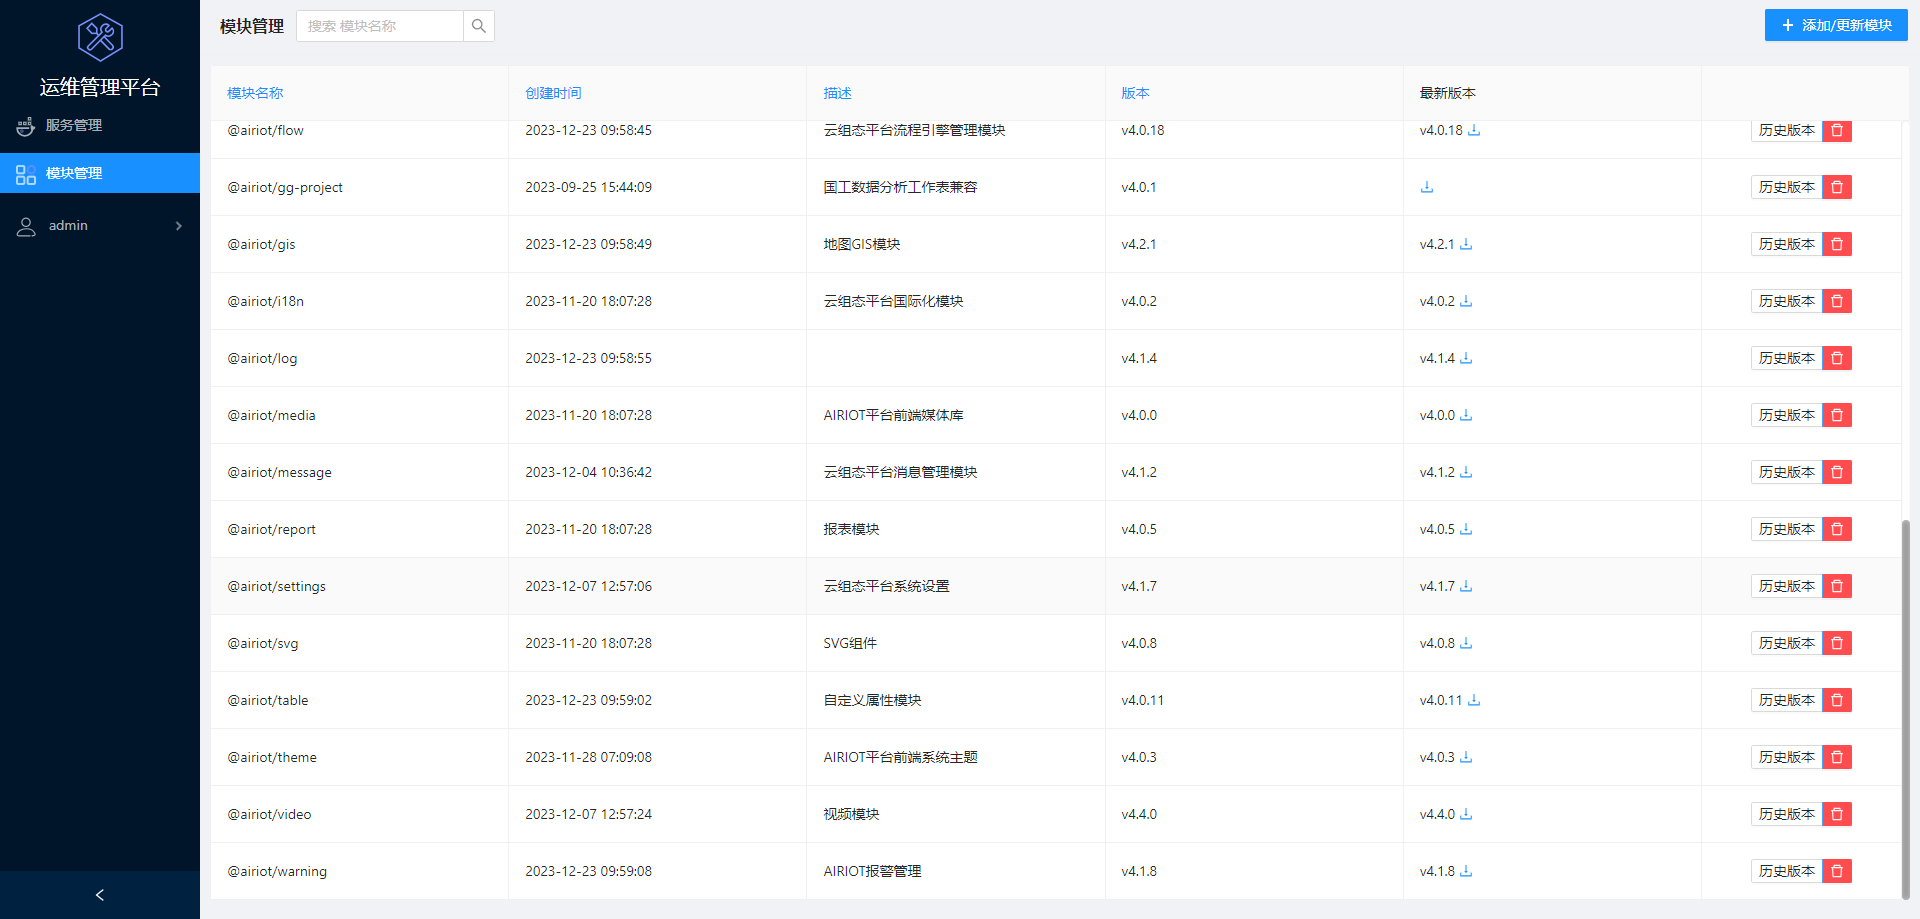This screenshot has width=1920, height=919.
Task: Download latest version of @airiot/table
Action: pyautogui.click(x=1474, y=700)
